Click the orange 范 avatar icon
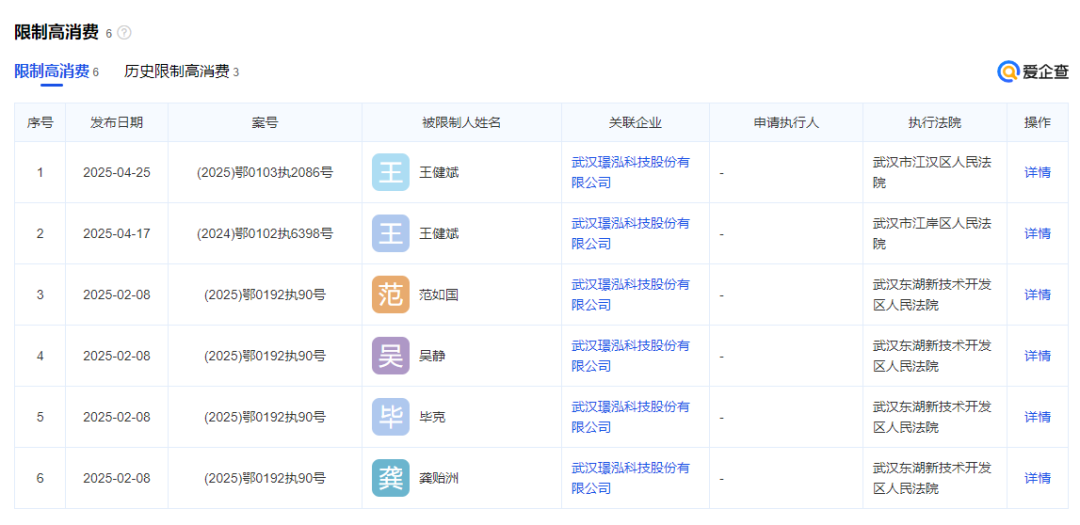This screenshot has width=1080, height=525. (390, 294)
